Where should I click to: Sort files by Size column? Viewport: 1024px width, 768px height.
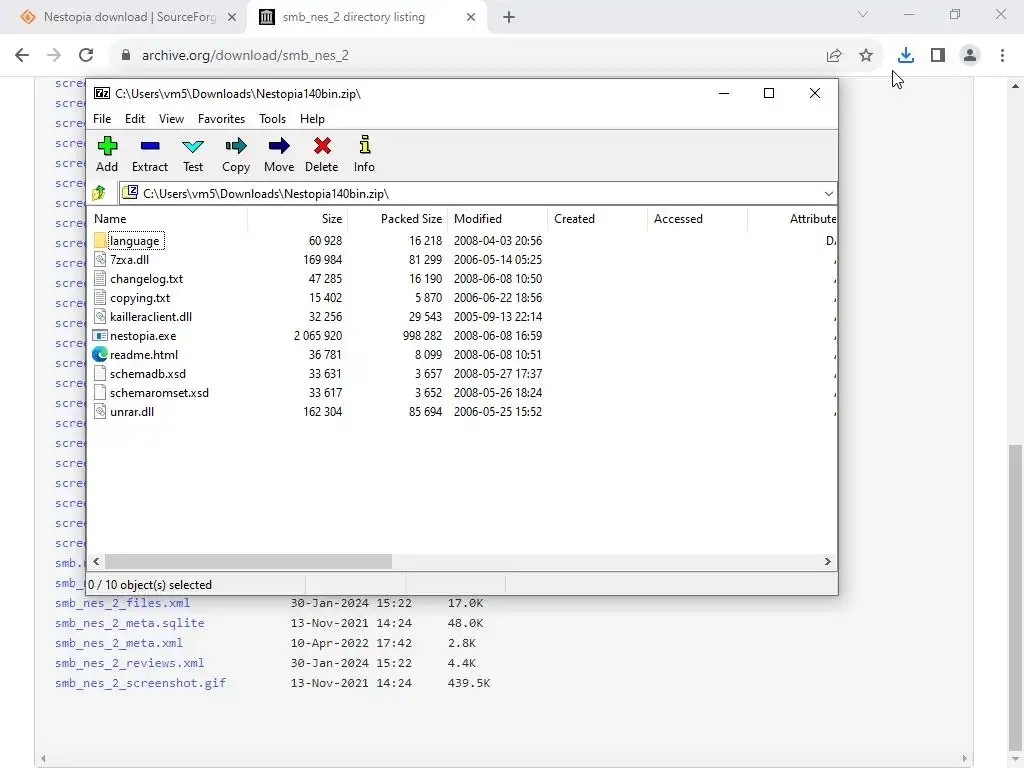[x=298, y=219]
